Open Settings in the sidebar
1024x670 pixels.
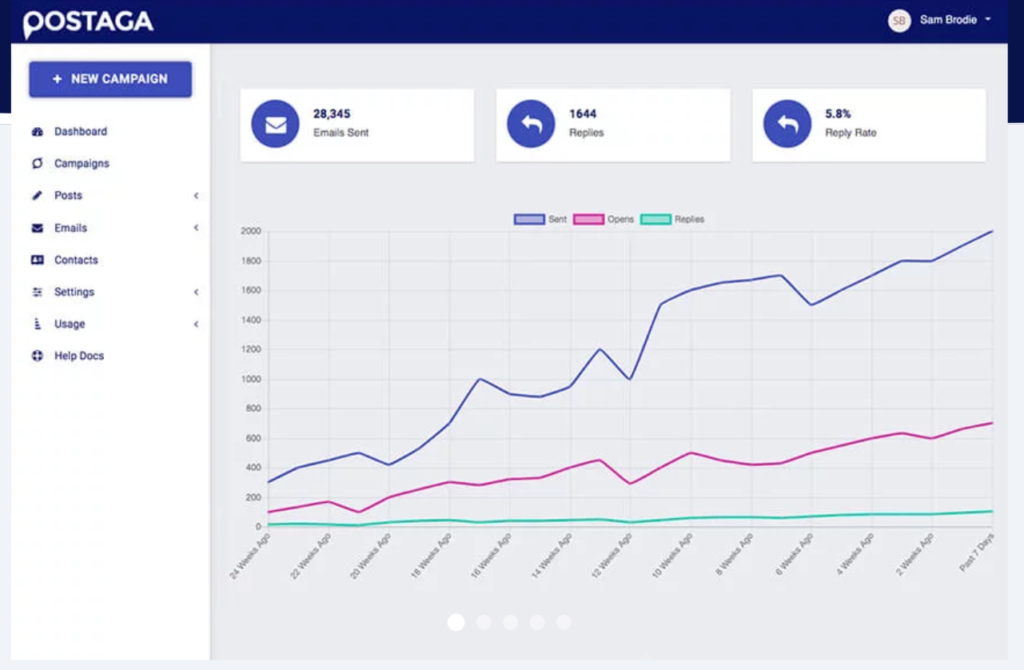pyautogui.click(x=74, y=292)
